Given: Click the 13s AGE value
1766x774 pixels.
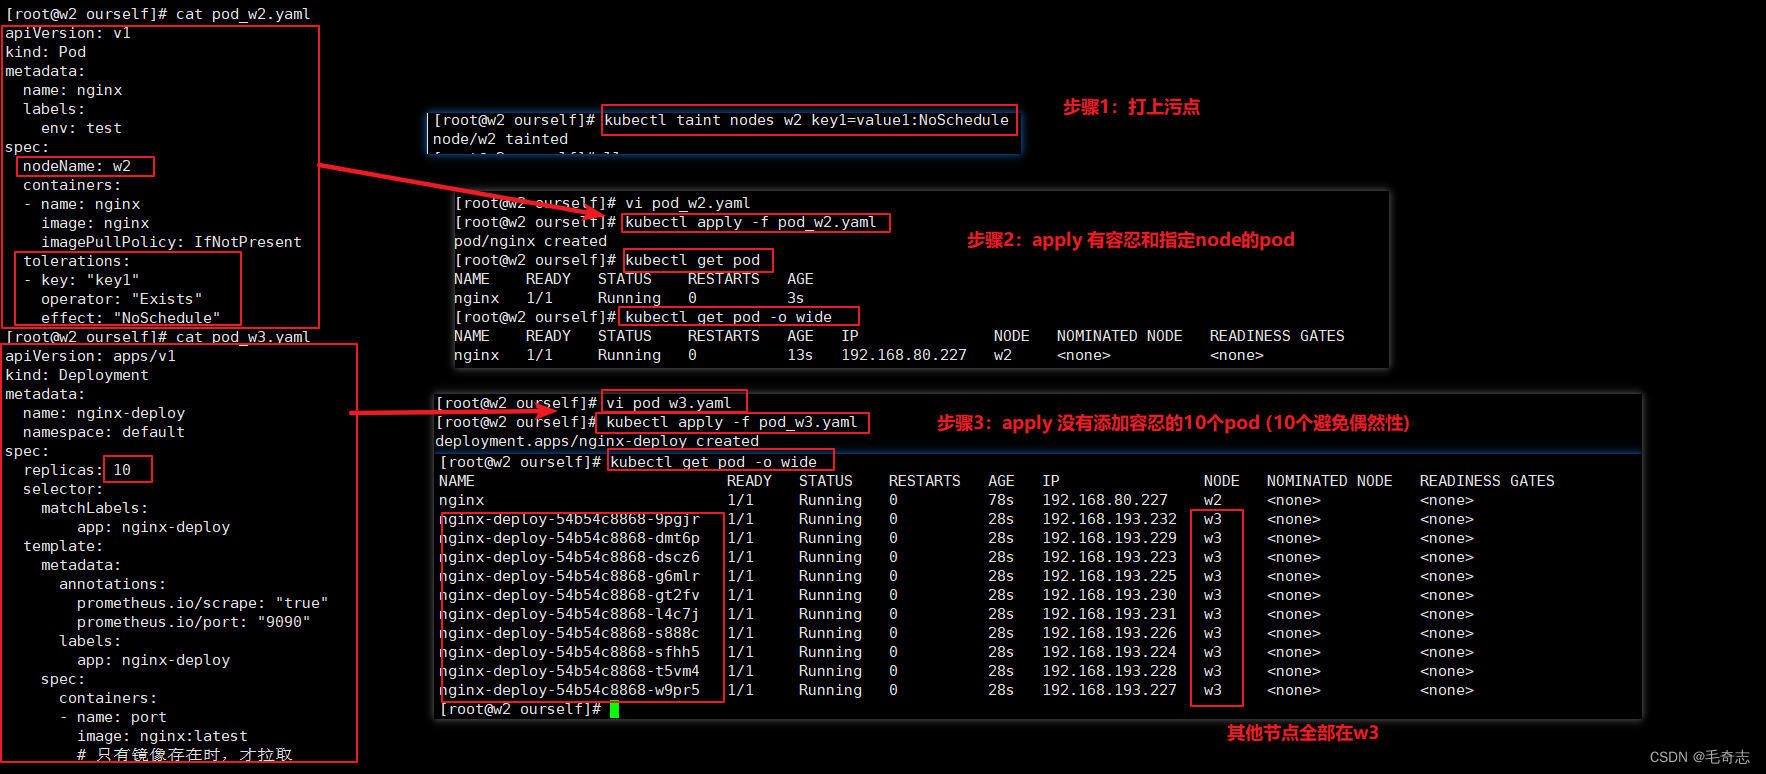Looking at the screenshot, I should [x=800, y=355].
